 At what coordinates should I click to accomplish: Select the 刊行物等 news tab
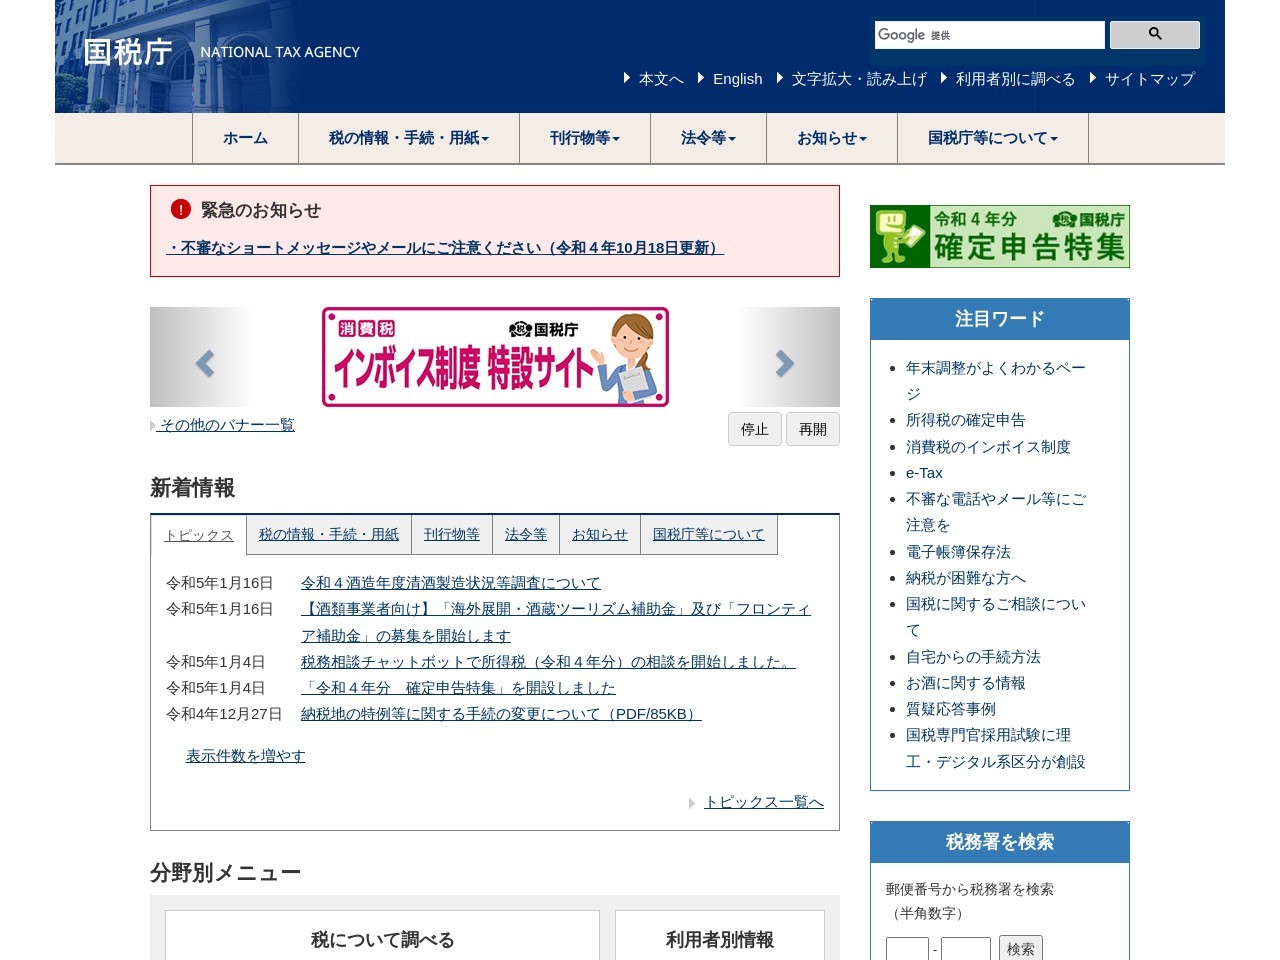point(452,535)
